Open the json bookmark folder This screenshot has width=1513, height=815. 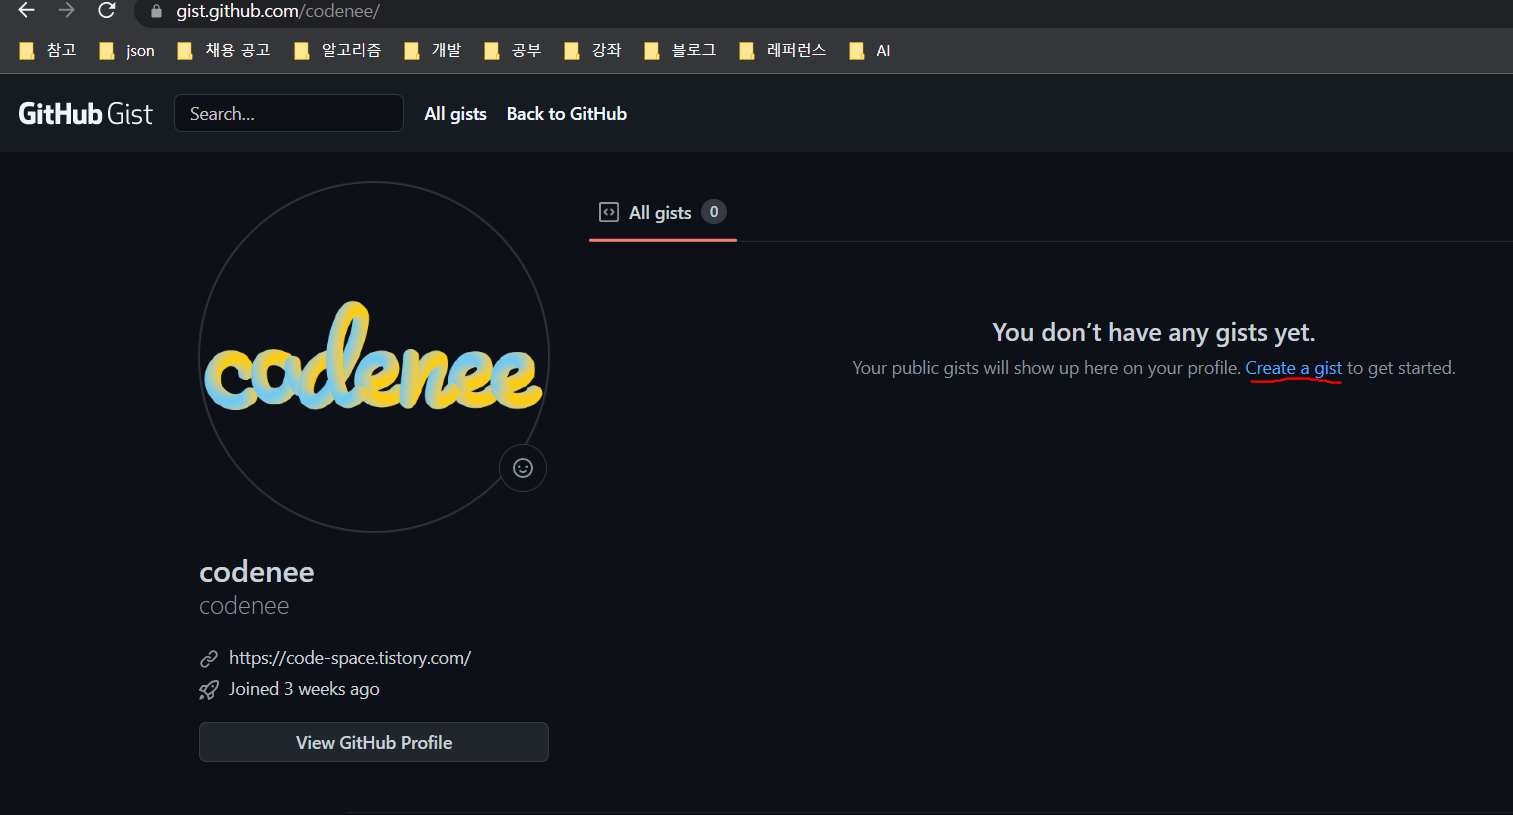tap(127, 51)
